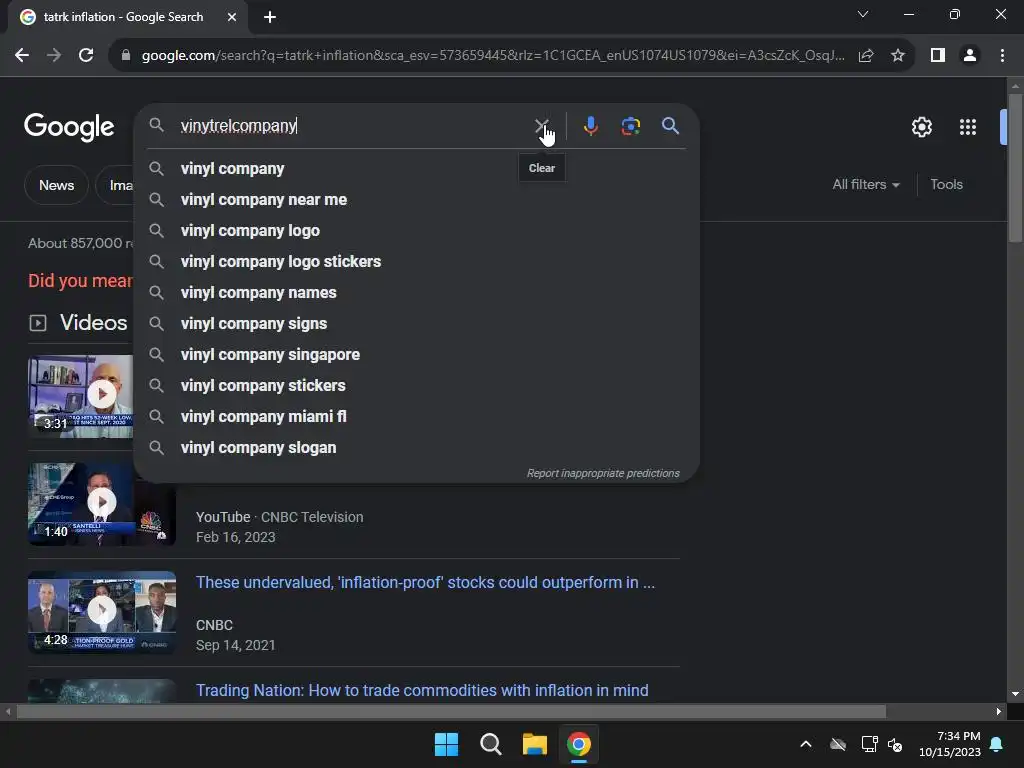Play the 4:28 video thumbnail
Screen dimensions: 1024x768
[102, 613]
